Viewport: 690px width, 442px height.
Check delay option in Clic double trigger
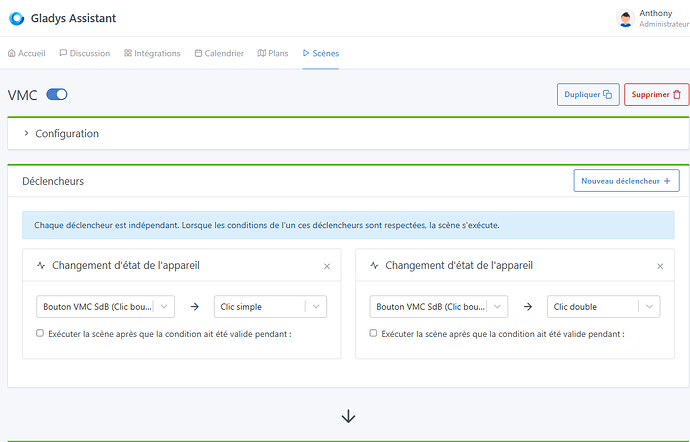click(x=373, y=333)
